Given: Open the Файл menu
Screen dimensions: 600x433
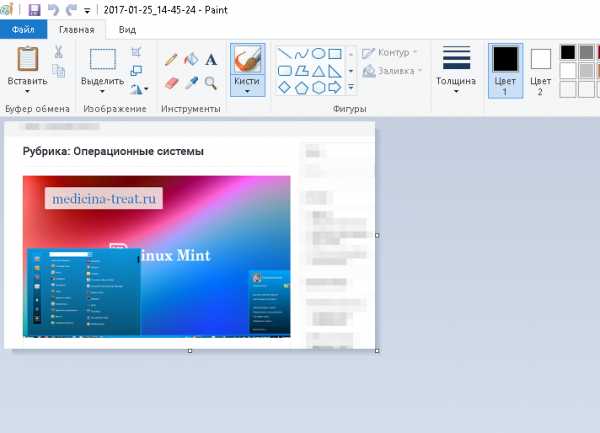Looking at the screenshot, I should tap(23, 30).
